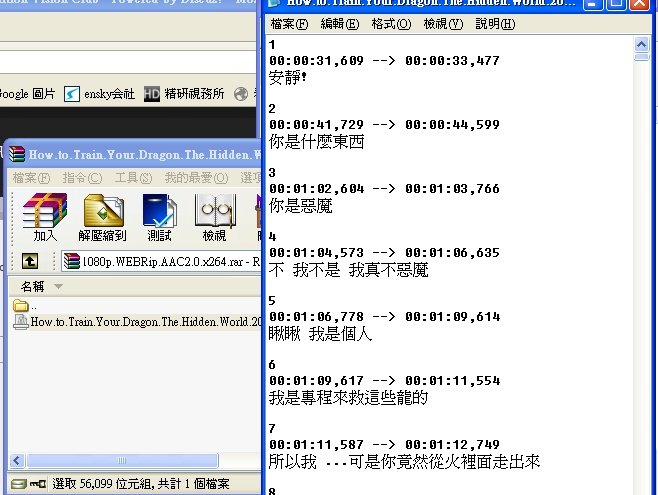Click the key icon in the WinRAR status bar
This screenshot has width=658, height=495.
click(38, 484)
